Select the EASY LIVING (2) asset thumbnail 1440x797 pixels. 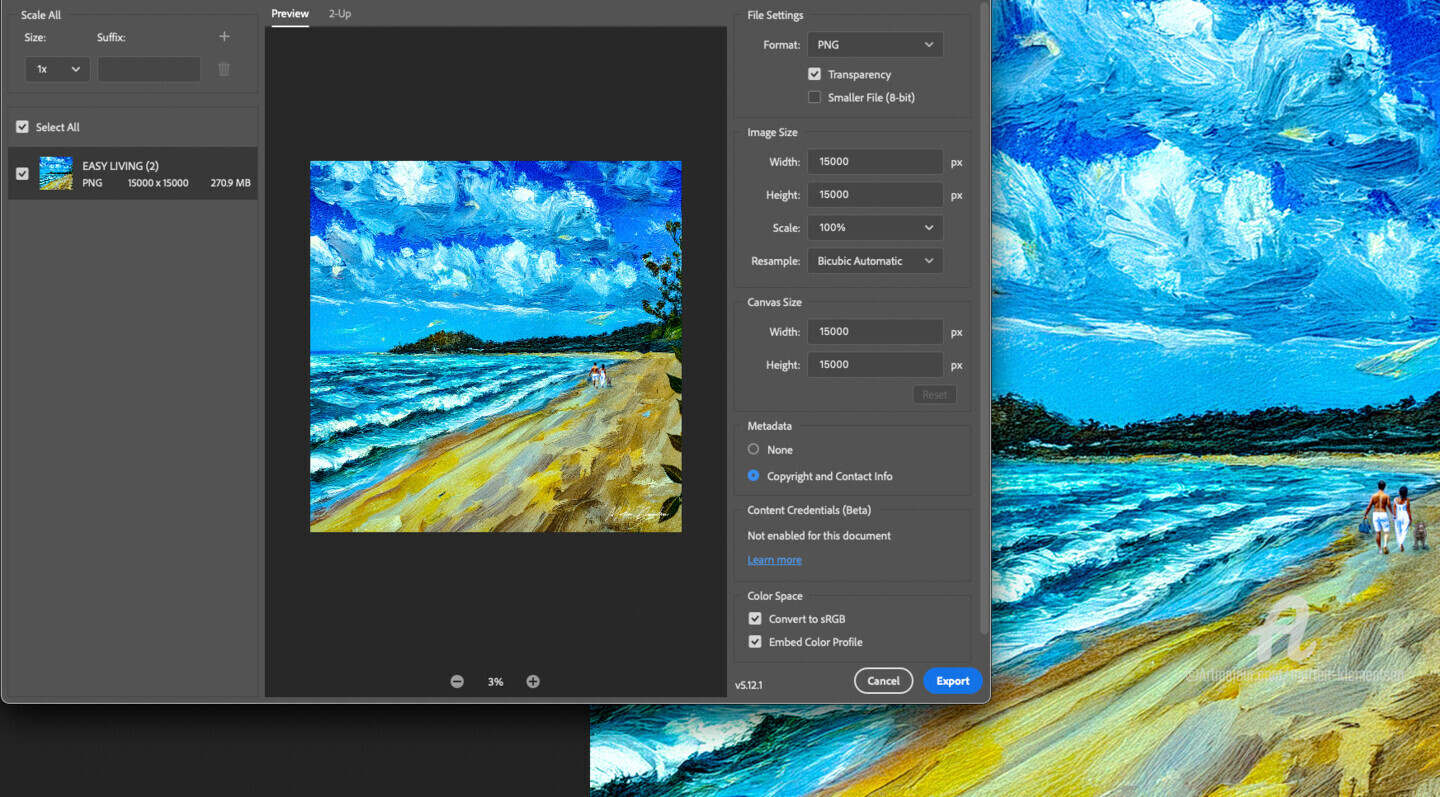56,173
